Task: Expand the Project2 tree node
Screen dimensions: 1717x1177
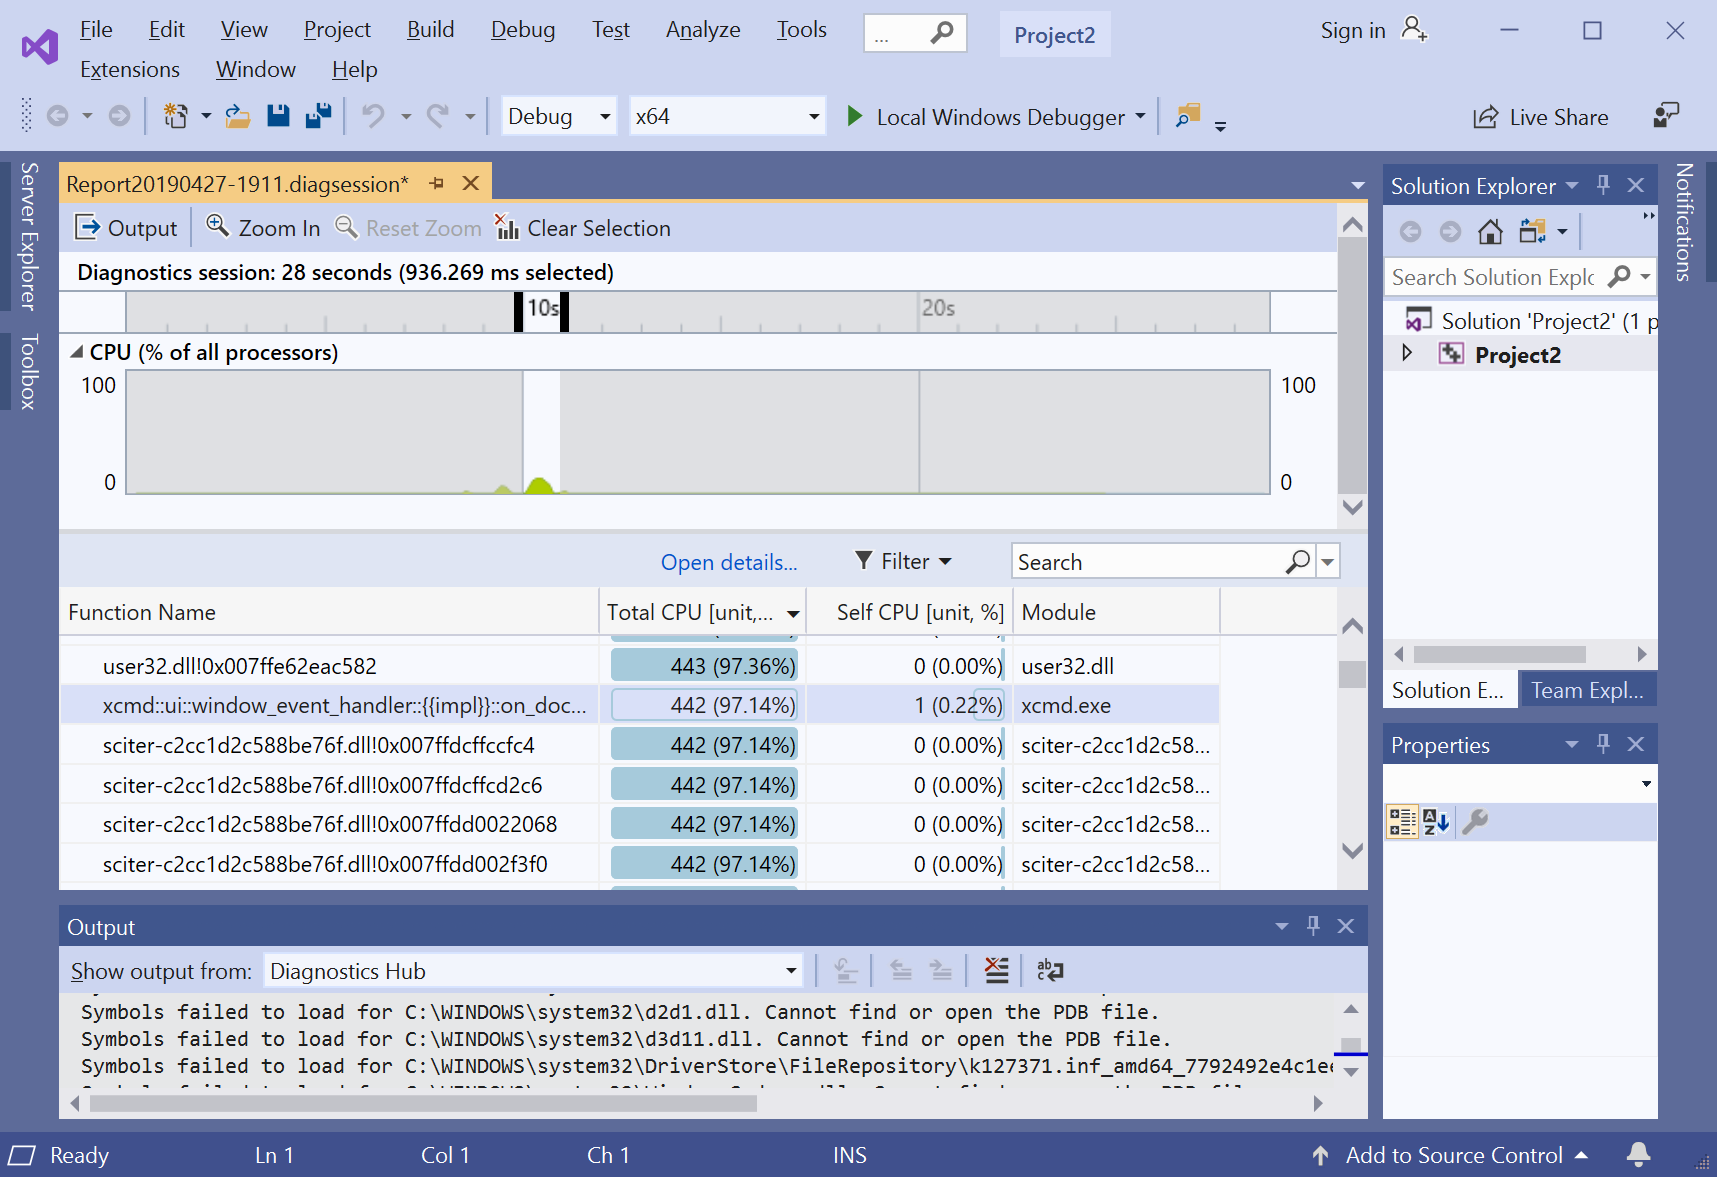Action: (x=1407, y=353)
